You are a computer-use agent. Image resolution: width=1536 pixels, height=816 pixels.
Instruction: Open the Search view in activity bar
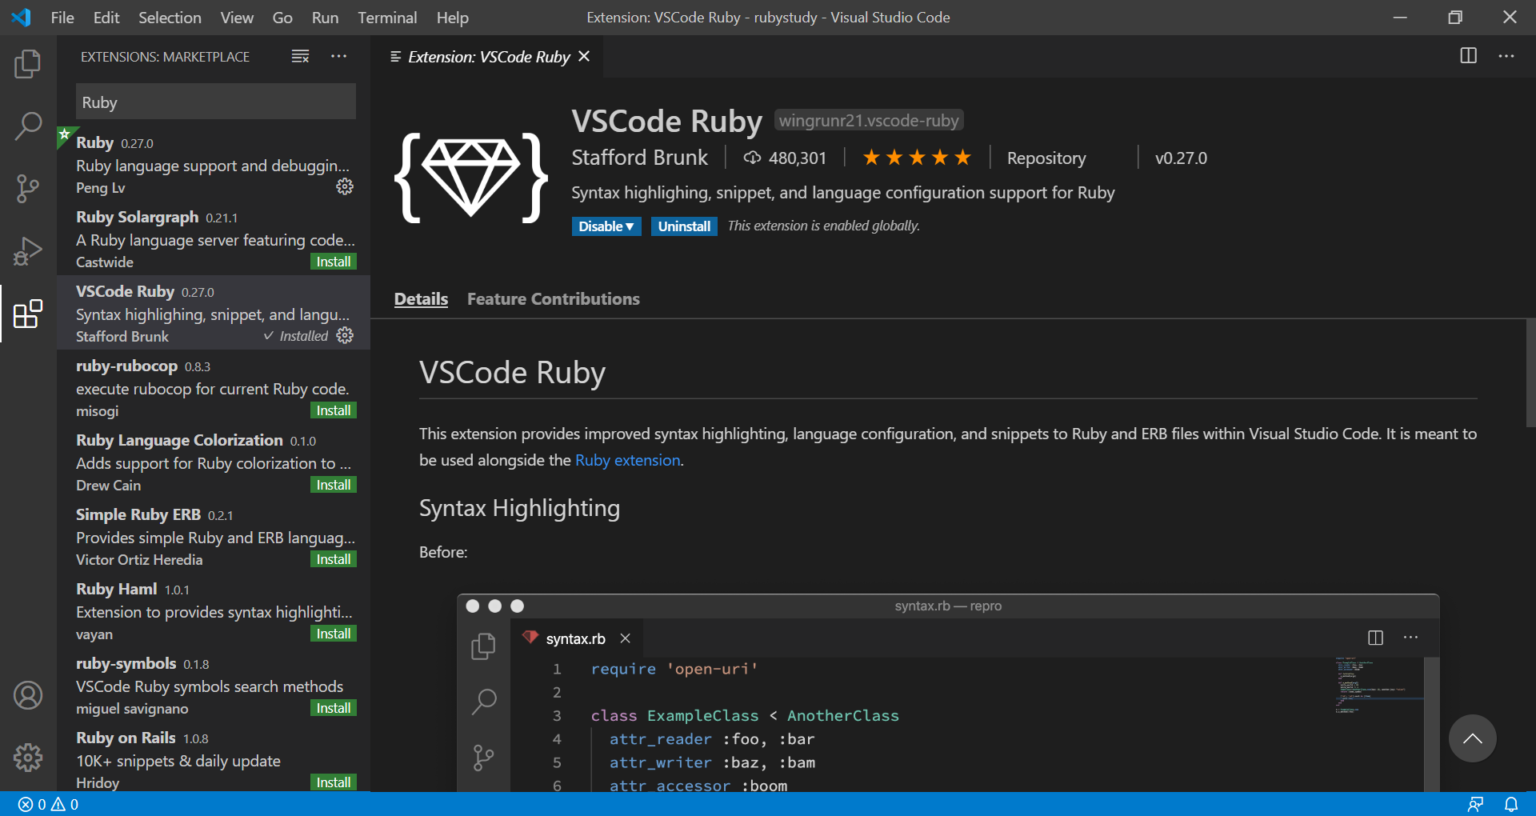coord(27,126)
